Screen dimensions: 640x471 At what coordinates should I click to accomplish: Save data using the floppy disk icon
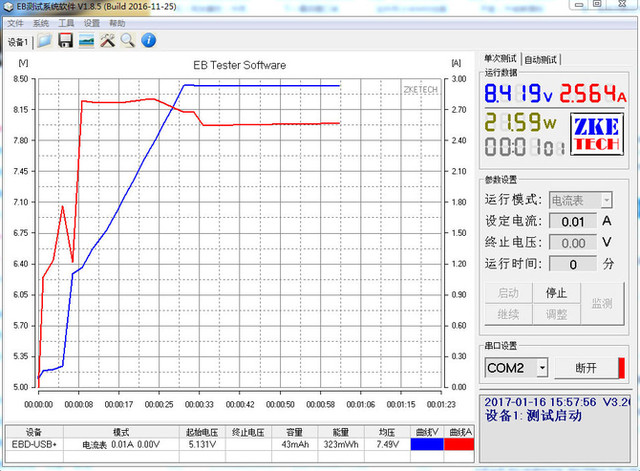coord(65,41)
